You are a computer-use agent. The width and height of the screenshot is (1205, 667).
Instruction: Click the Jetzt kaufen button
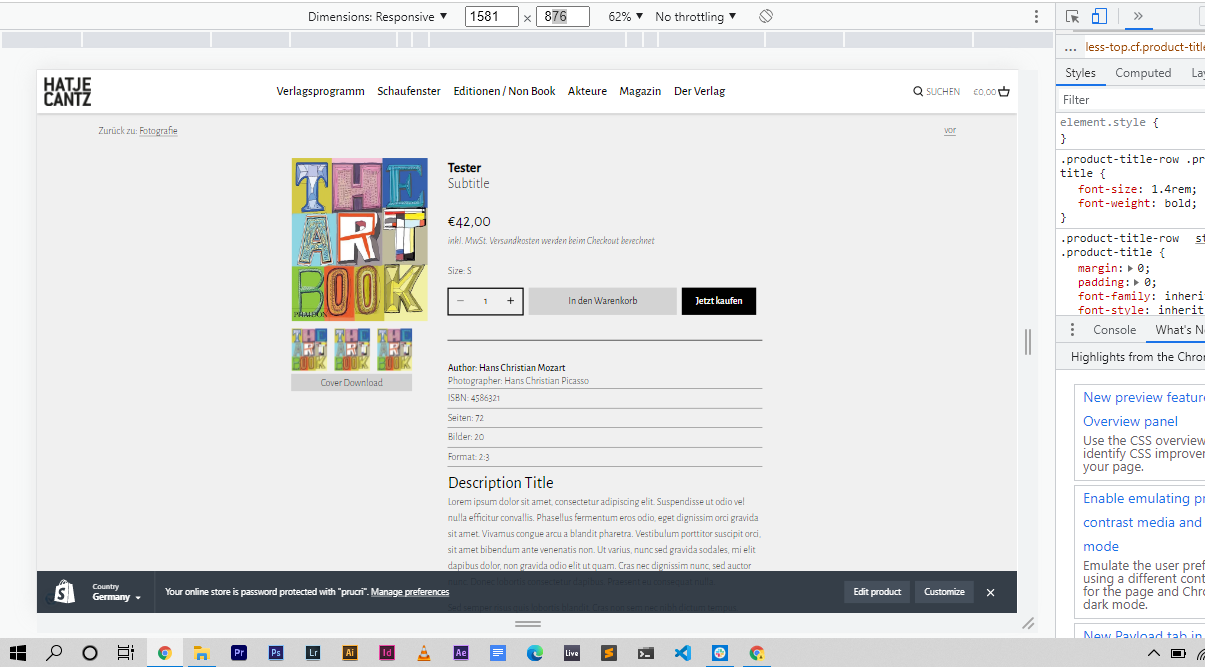click(x=719, y=301)
